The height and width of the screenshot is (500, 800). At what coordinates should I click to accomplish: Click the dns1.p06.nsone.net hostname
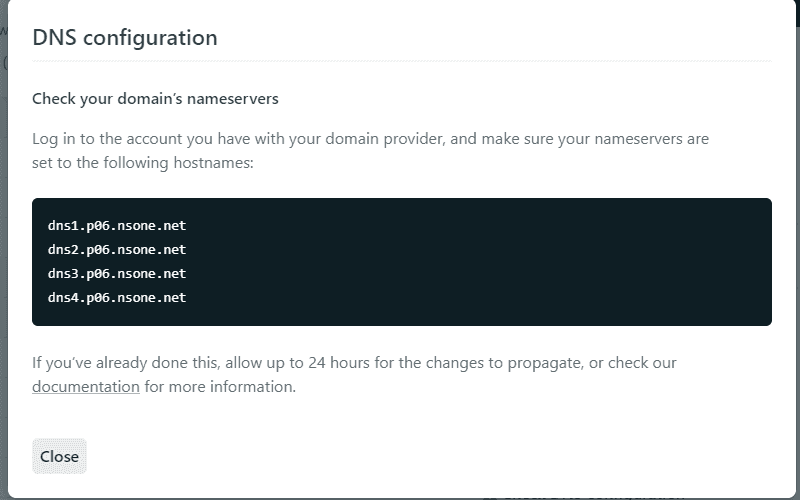click(117, 225)
